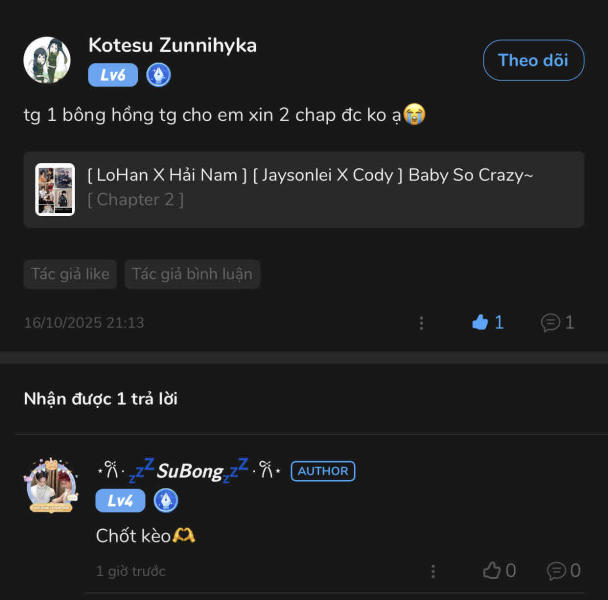The width and height of the screenshot is (608, 600).
Task: Open more options for SuBong's reply
Action: point(433,571)
